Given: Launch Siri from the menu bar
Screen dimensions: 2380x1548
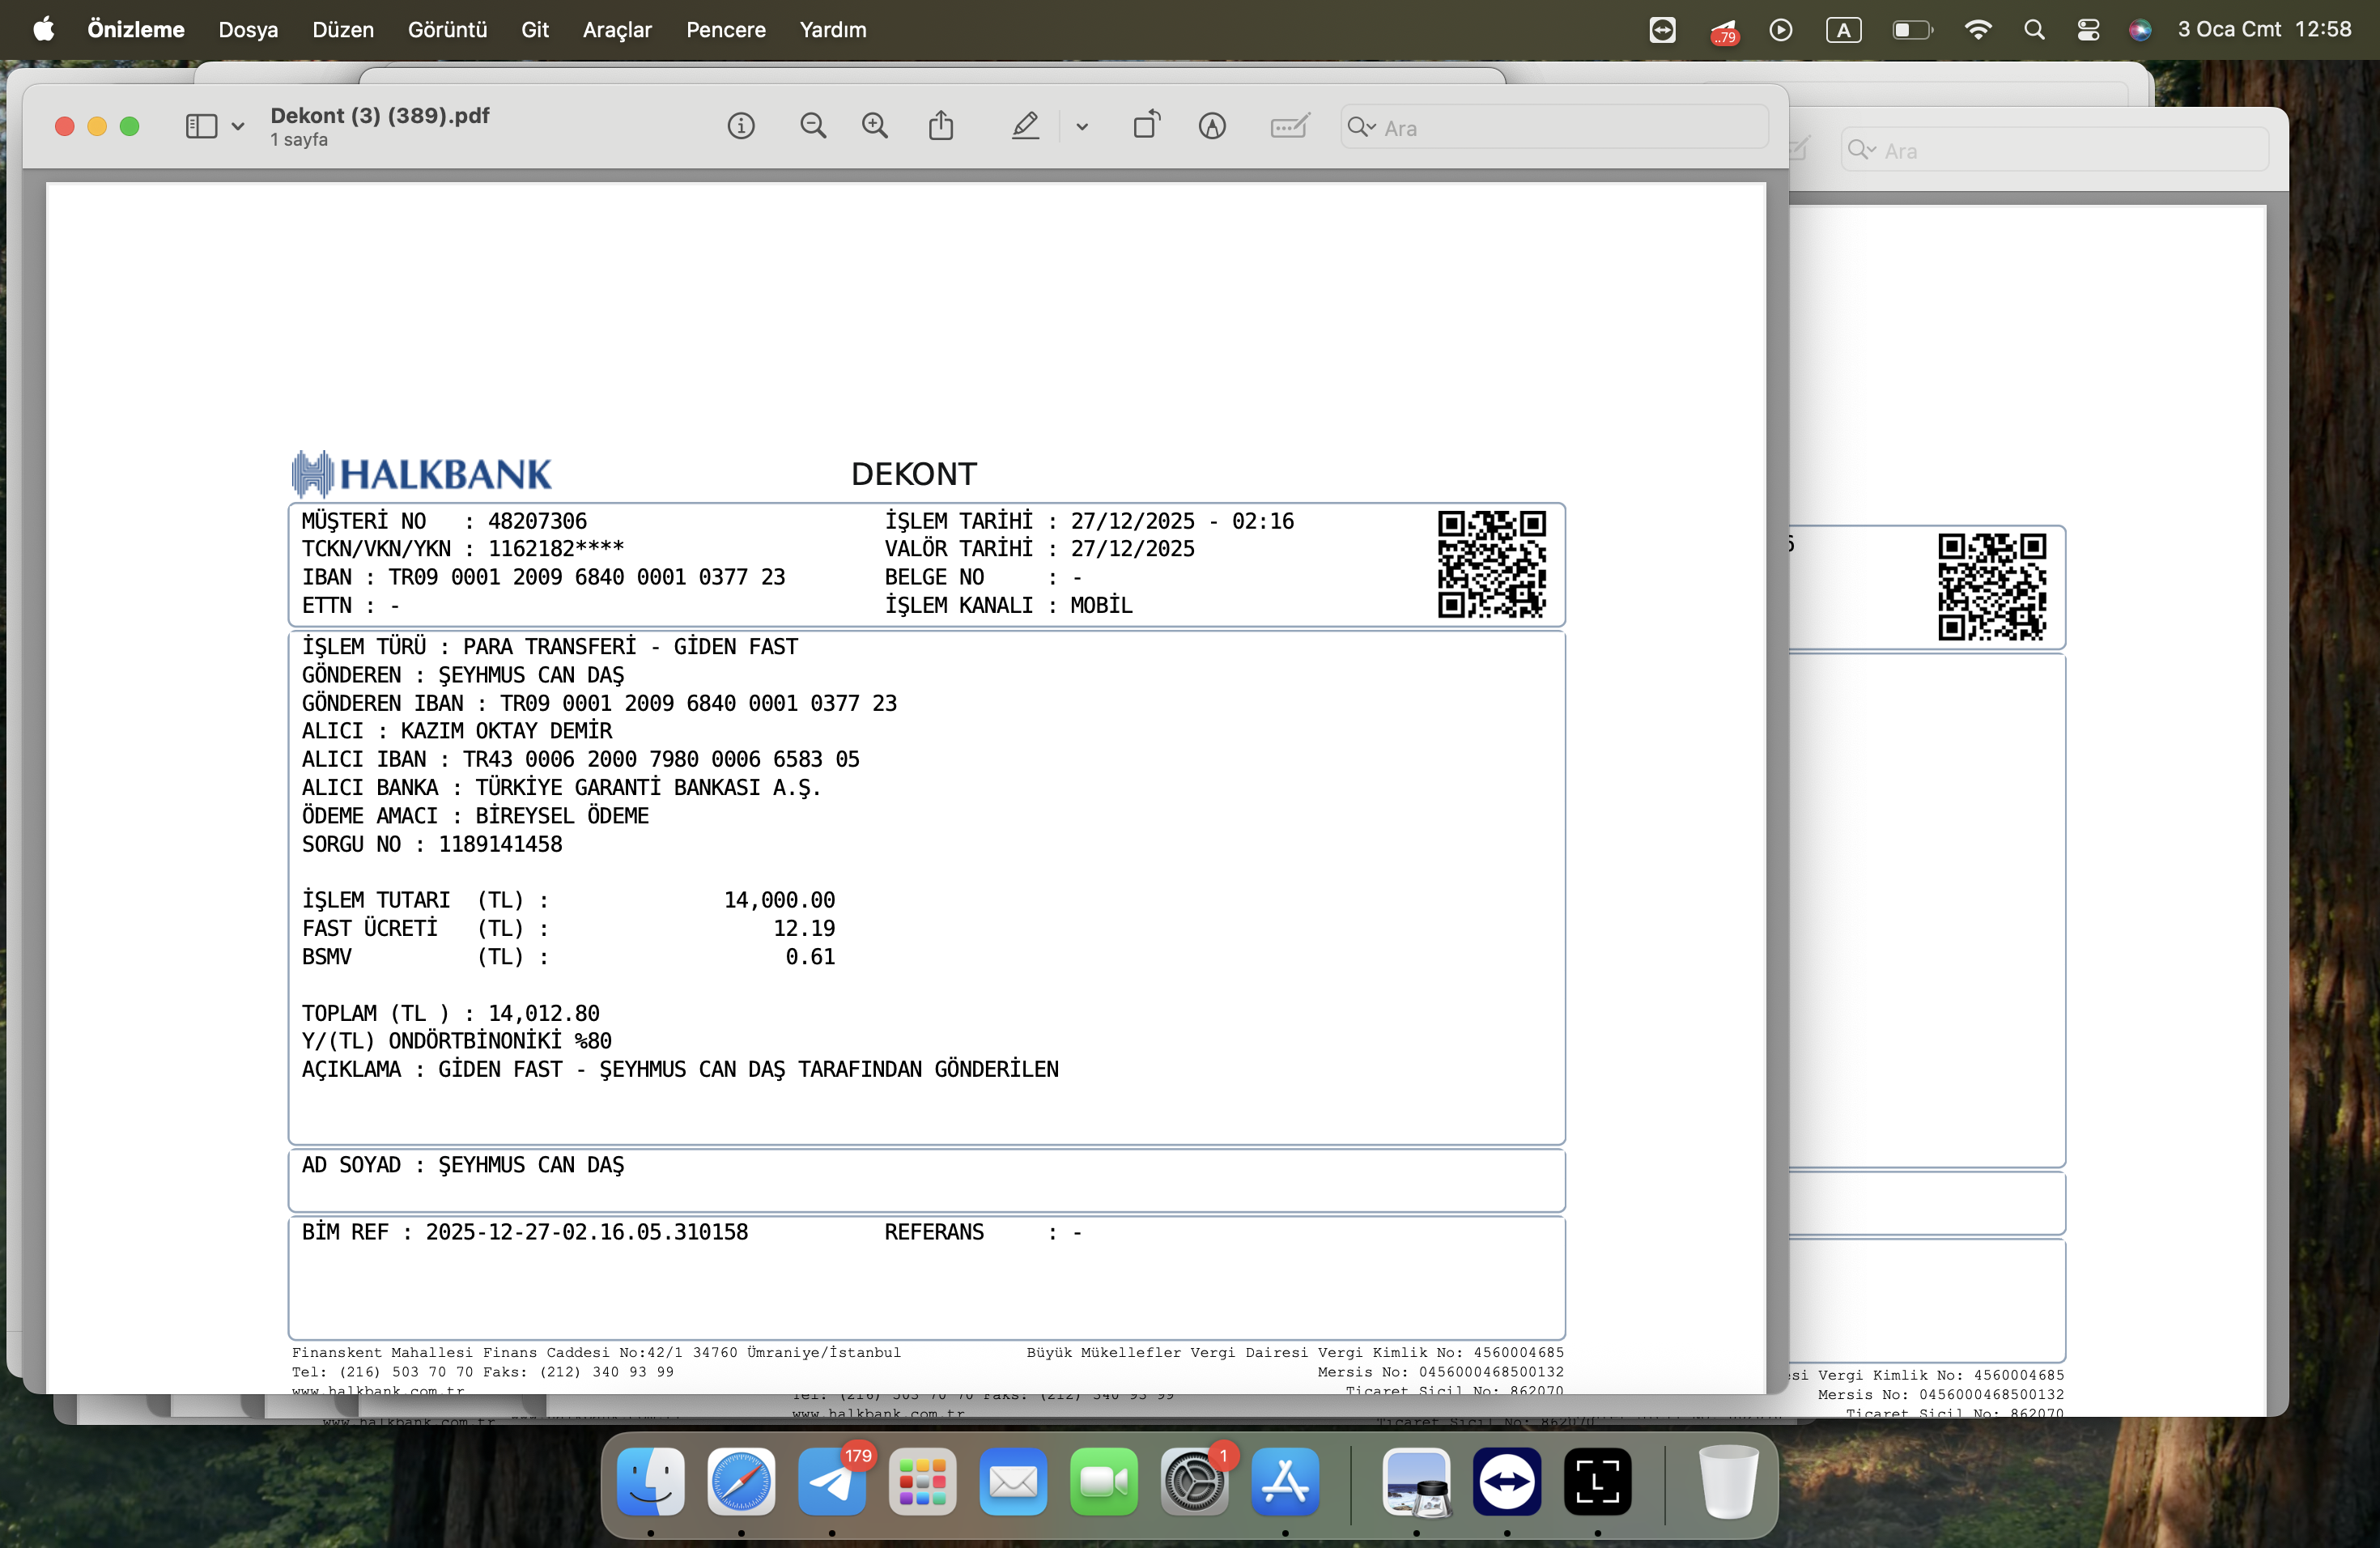Looking at the screenshot, I should click(x=2140, y=30).
